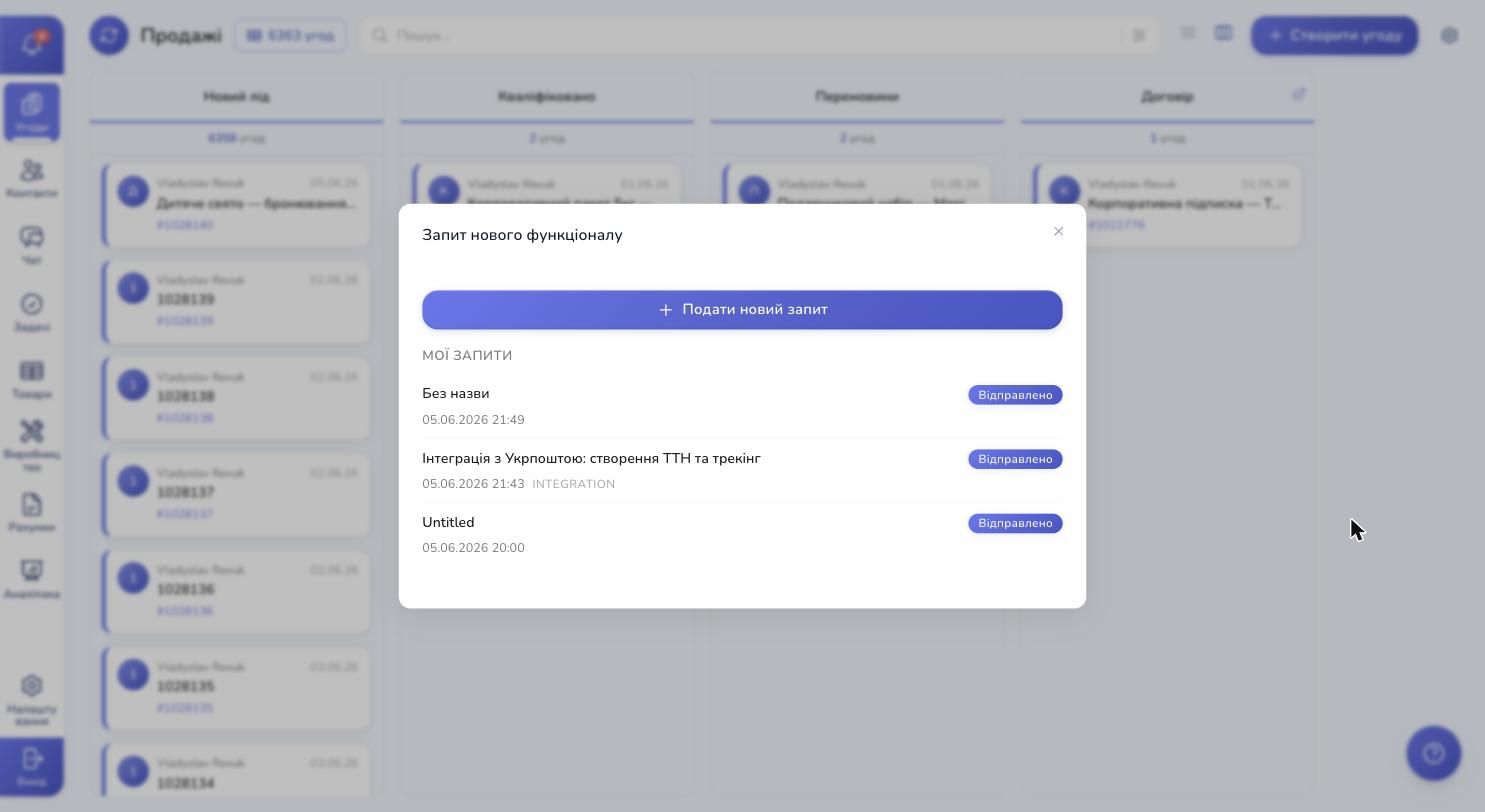Open the Виробництво sidebar section
The width and height of the screenshot is (1485, 812).
[x=32, y=445]
